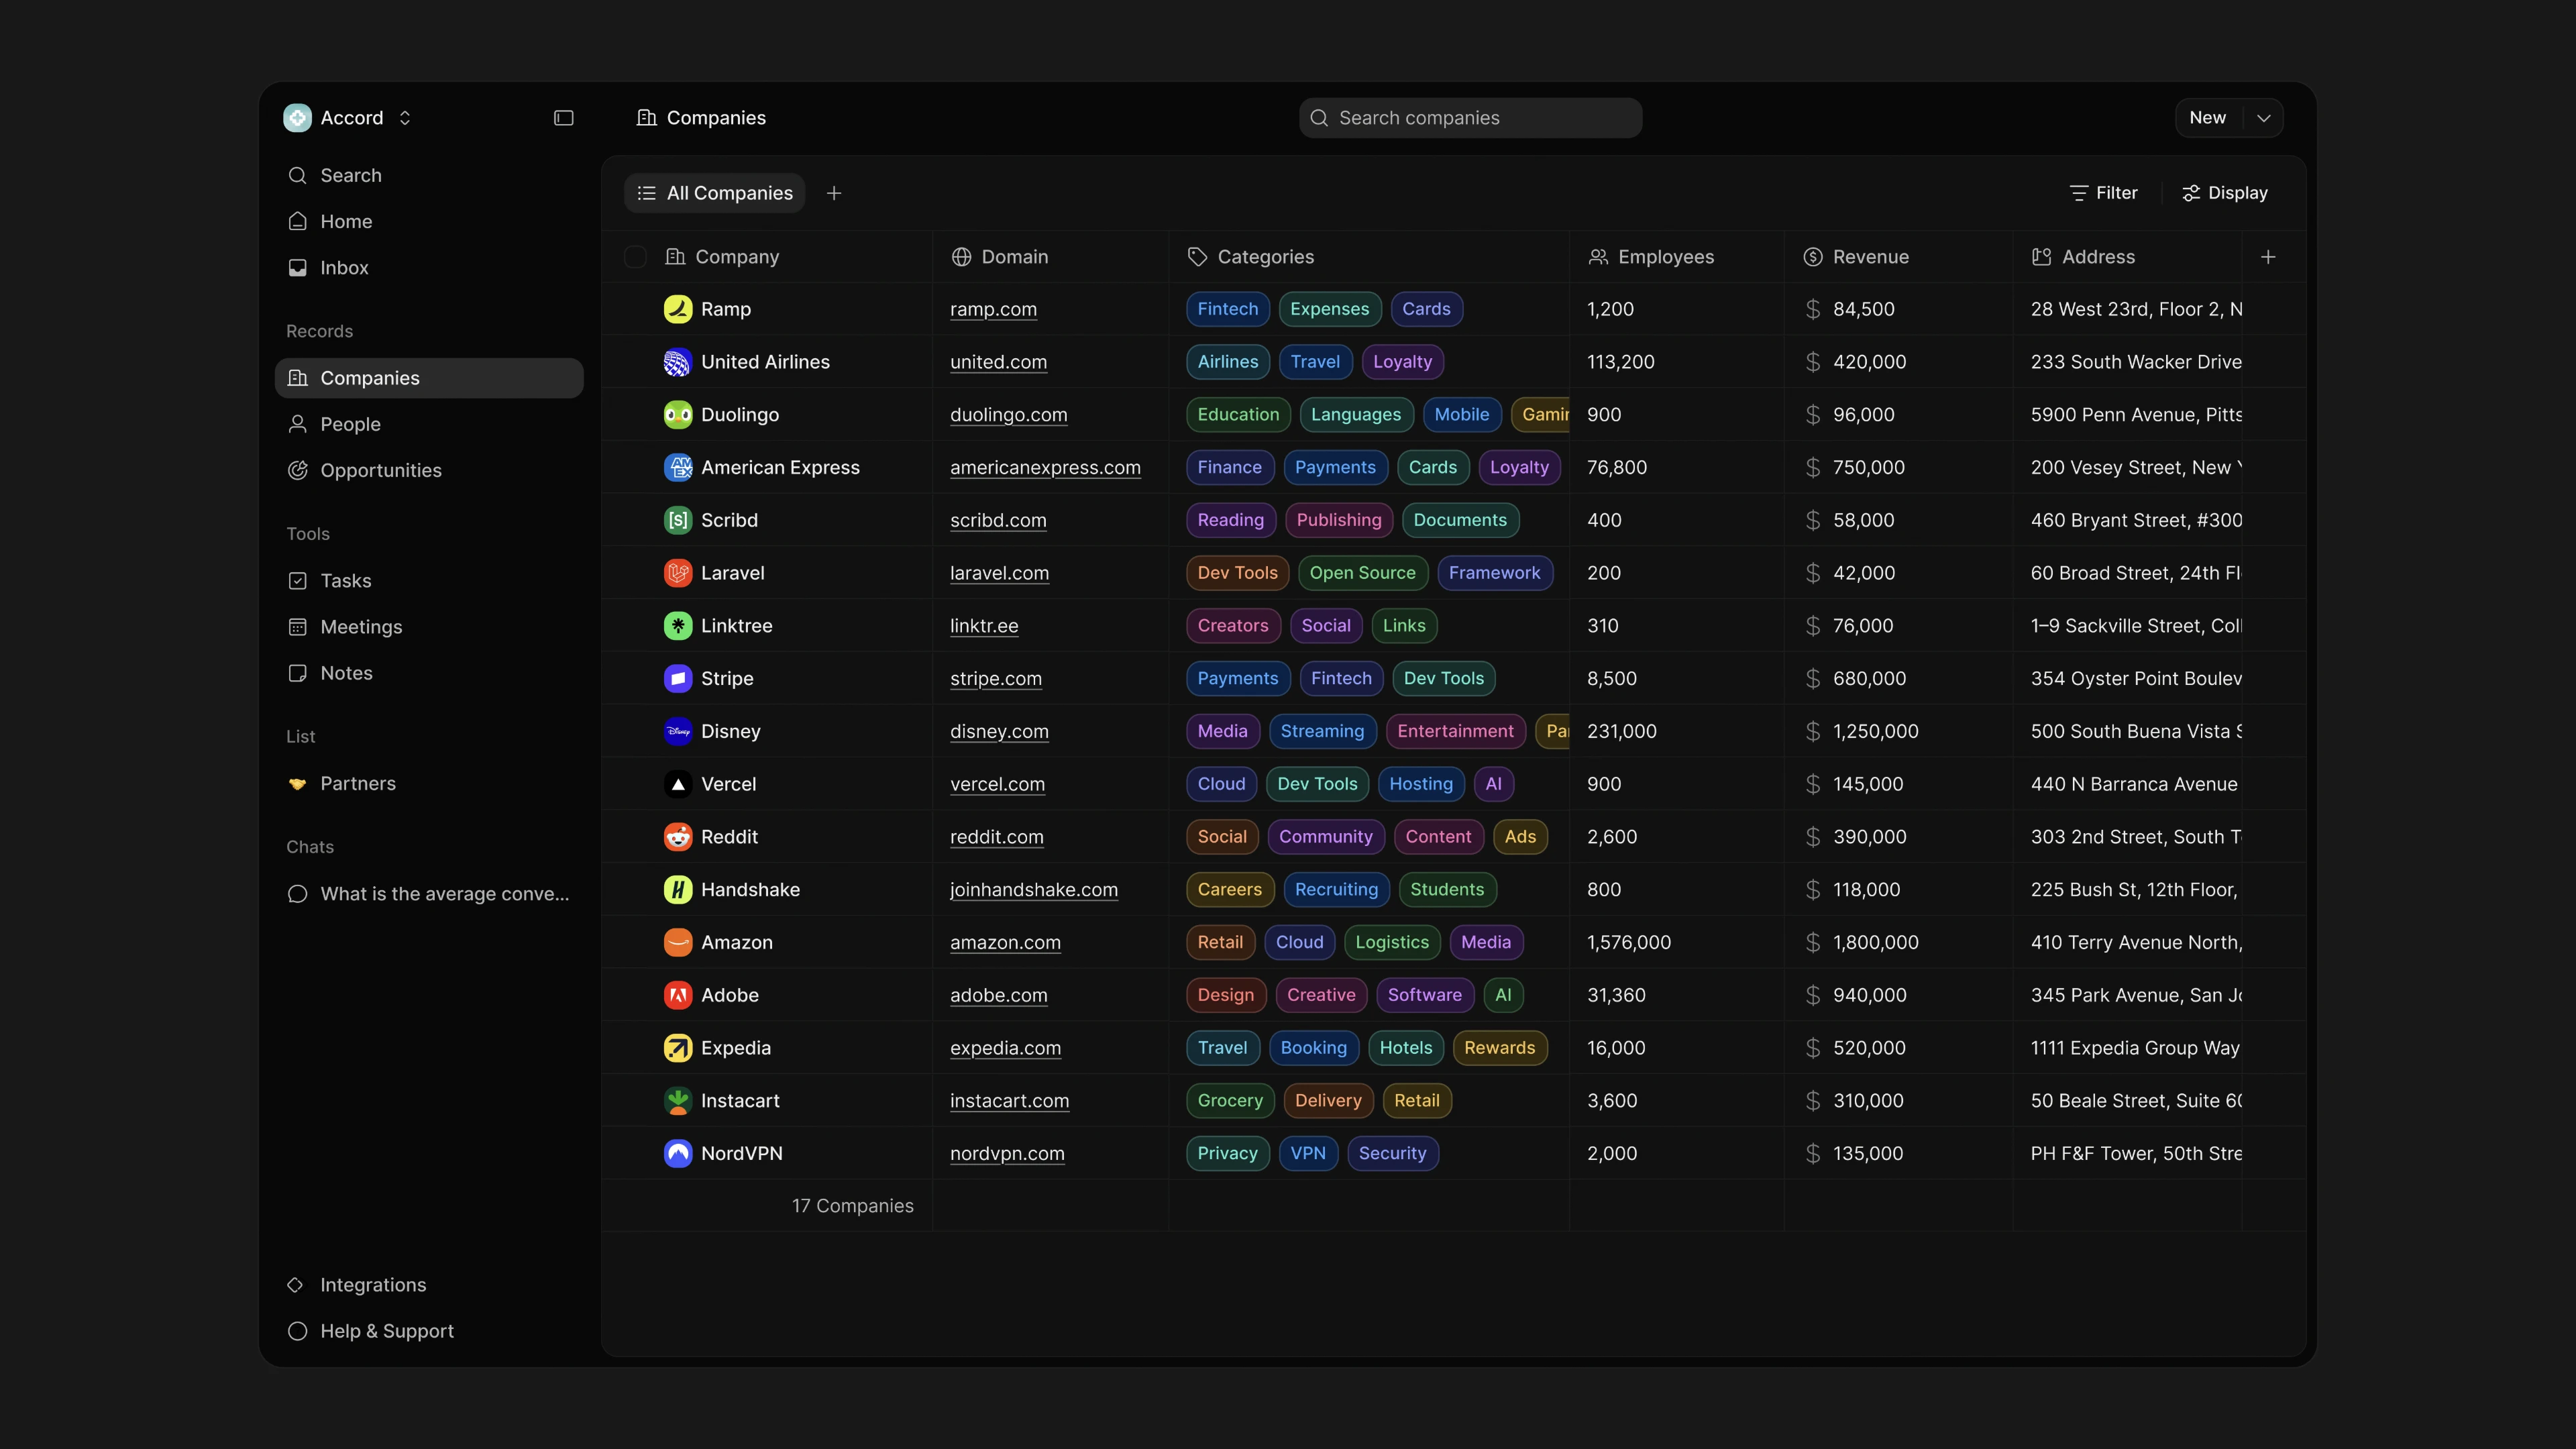Screen dimensions: 2576x1449
Task: Open Integrations in the sidebar
Action: 429,1285
